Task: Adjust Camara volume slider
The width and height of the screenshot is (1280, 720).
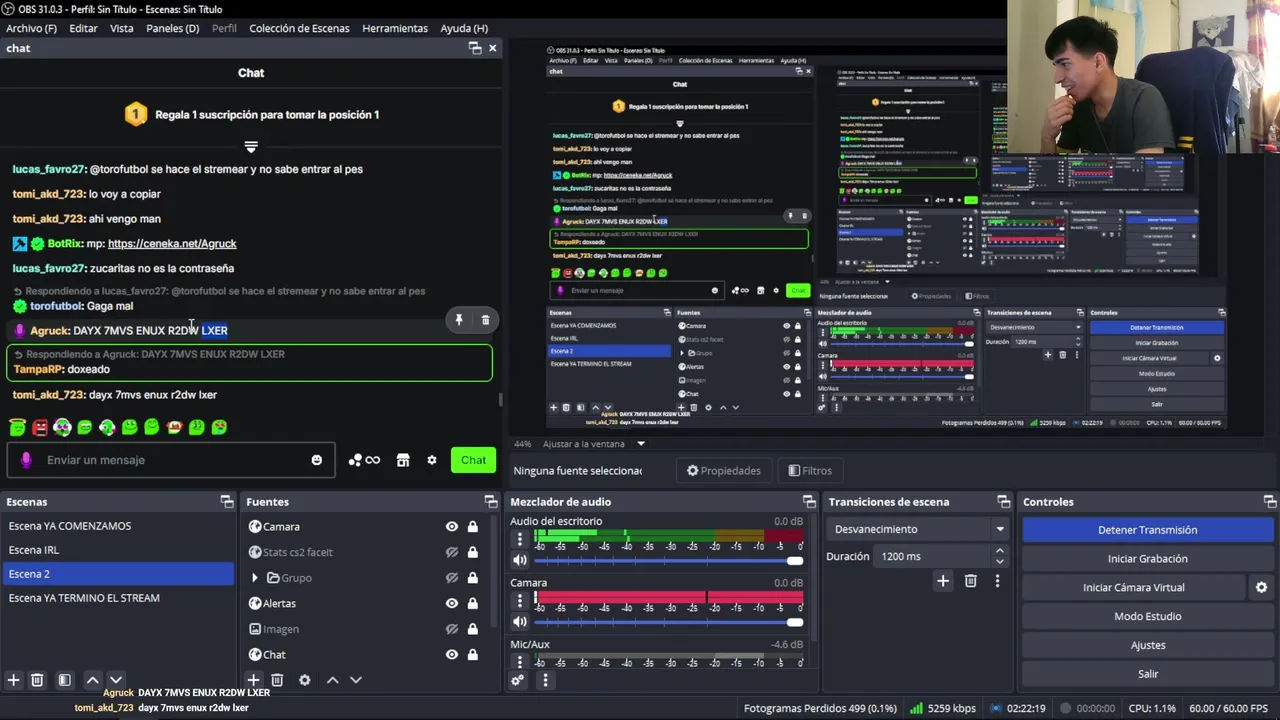Action: [669, 622]
